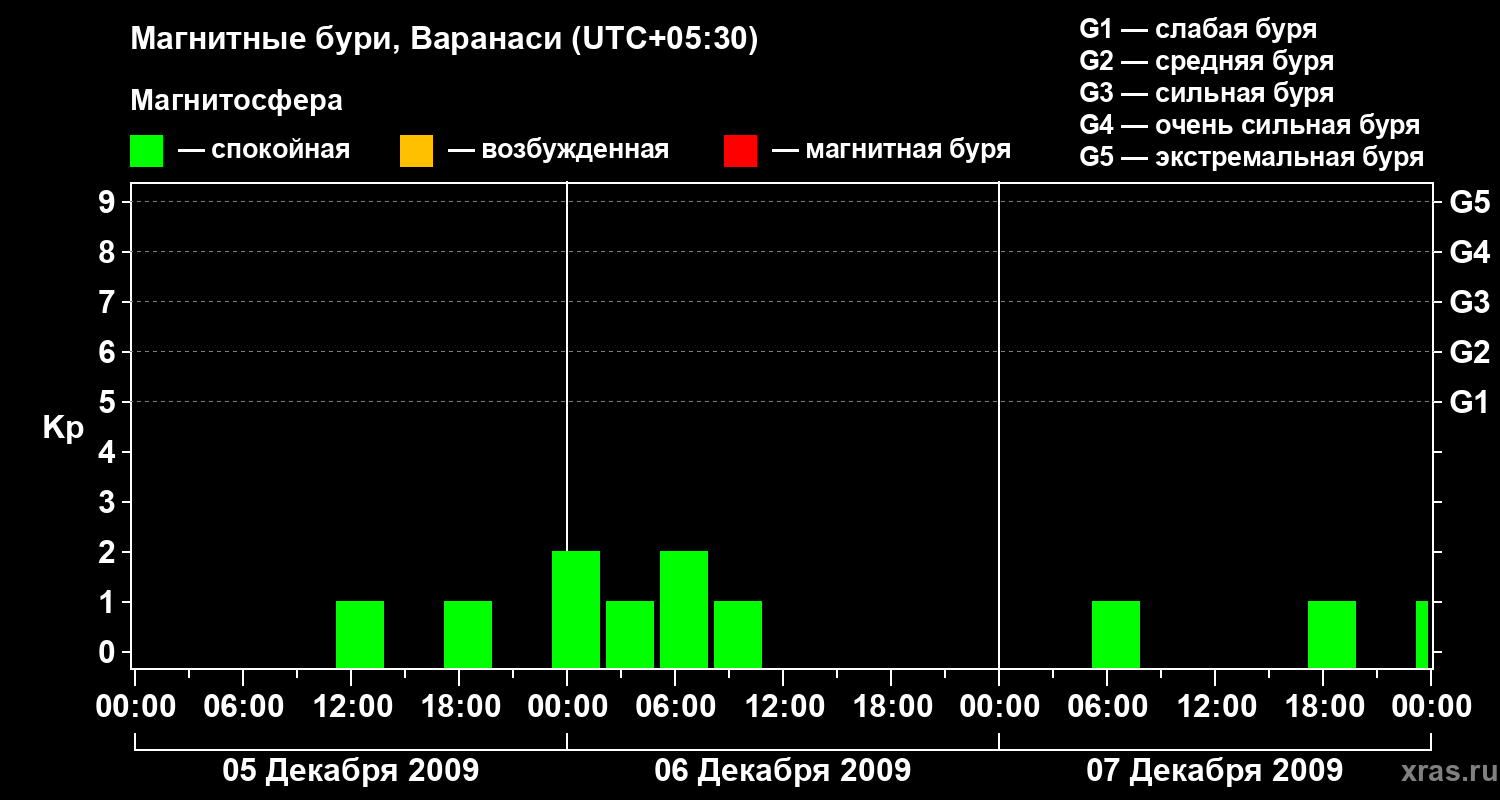Viewport: 1500px width, 800px height.
Task: Click the 'G1 — слабая буря' legend line
Action: (1198, 29)
